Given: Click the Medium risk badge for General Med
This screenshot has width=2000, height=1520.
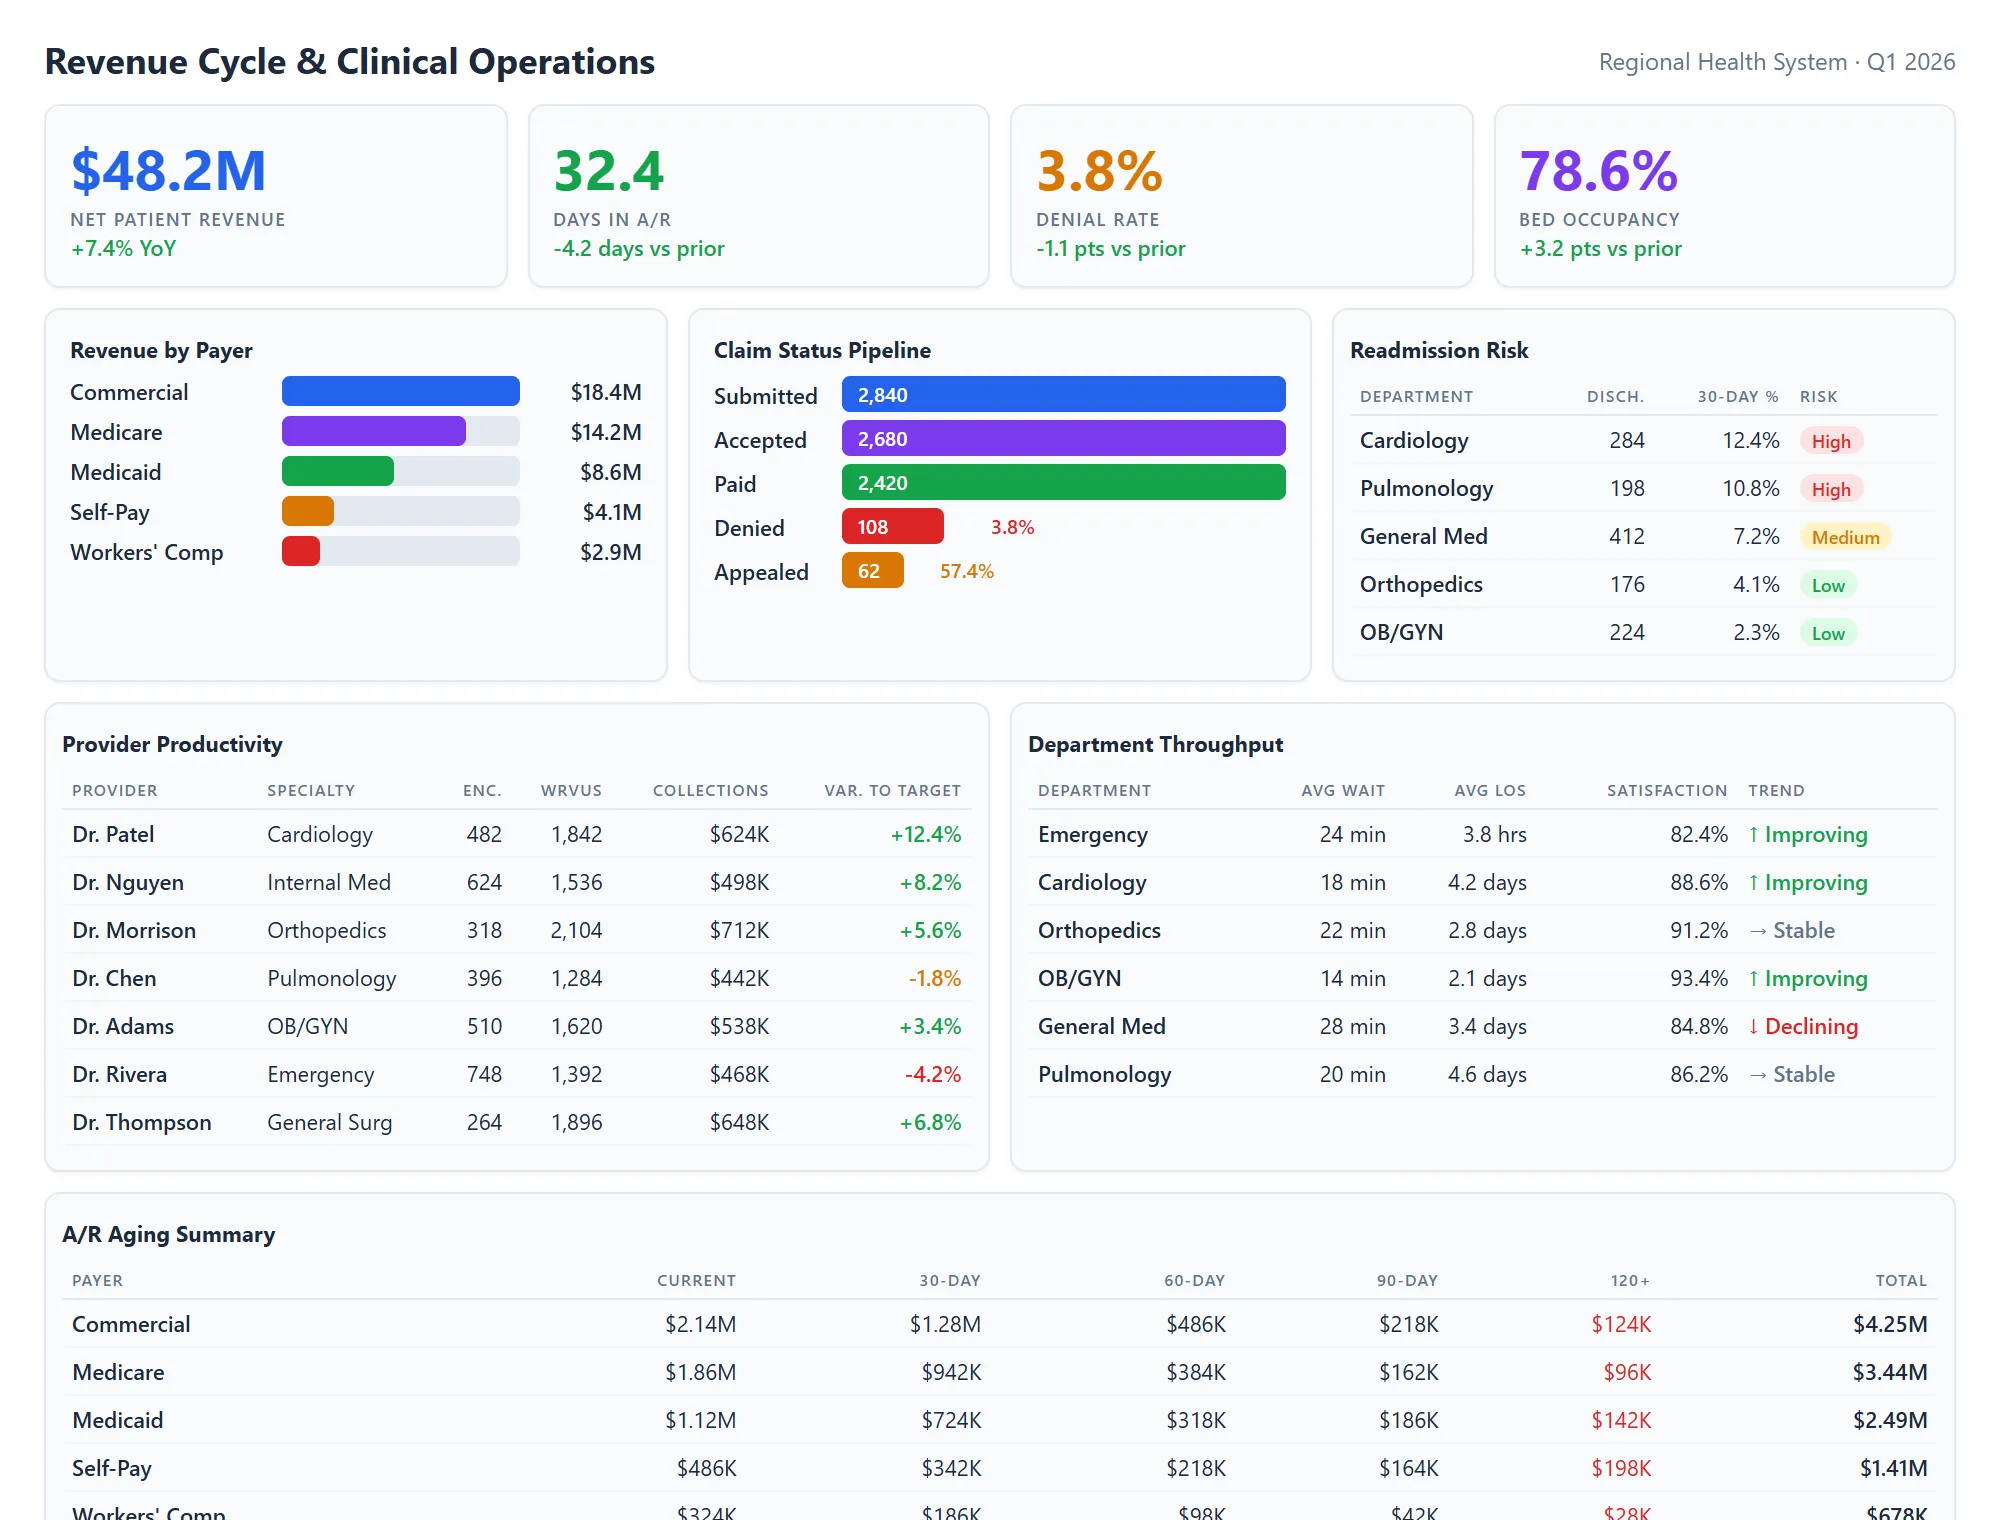Looking at the screenshot, I should click(x=1845, y=537).
